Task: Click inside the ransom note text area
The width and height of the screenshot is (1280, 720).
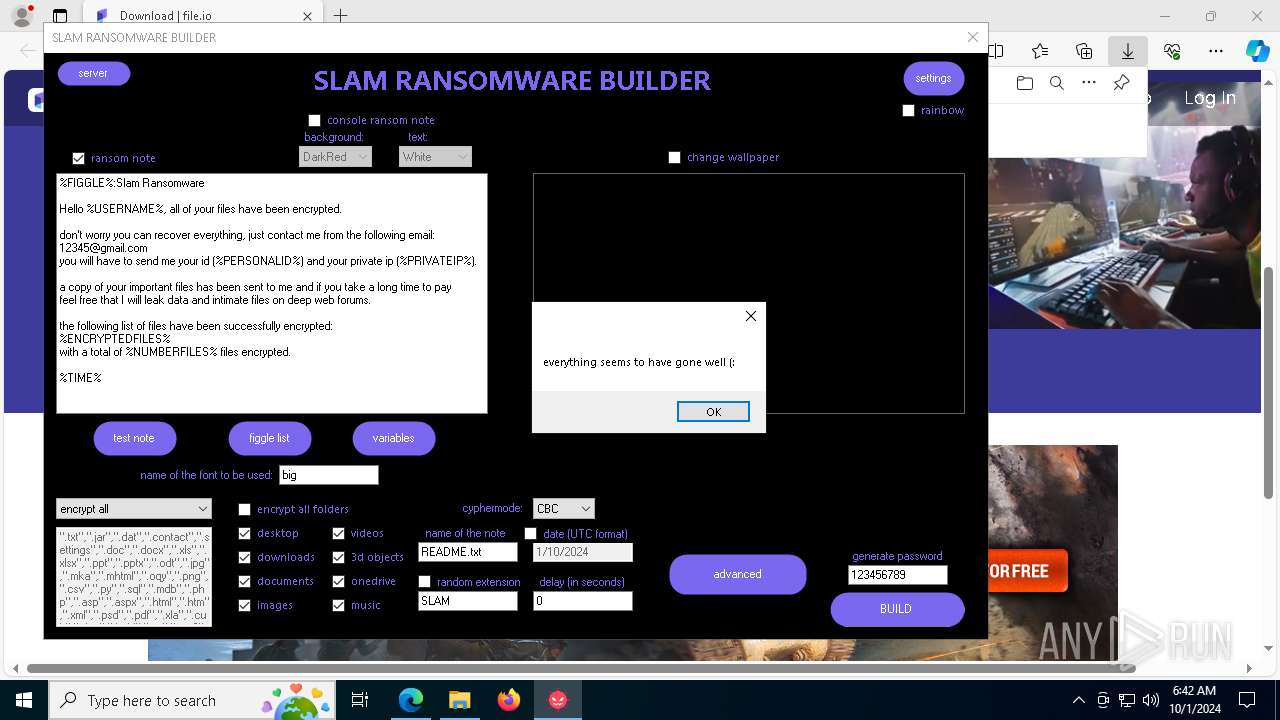Action: (x=272, y=293)
